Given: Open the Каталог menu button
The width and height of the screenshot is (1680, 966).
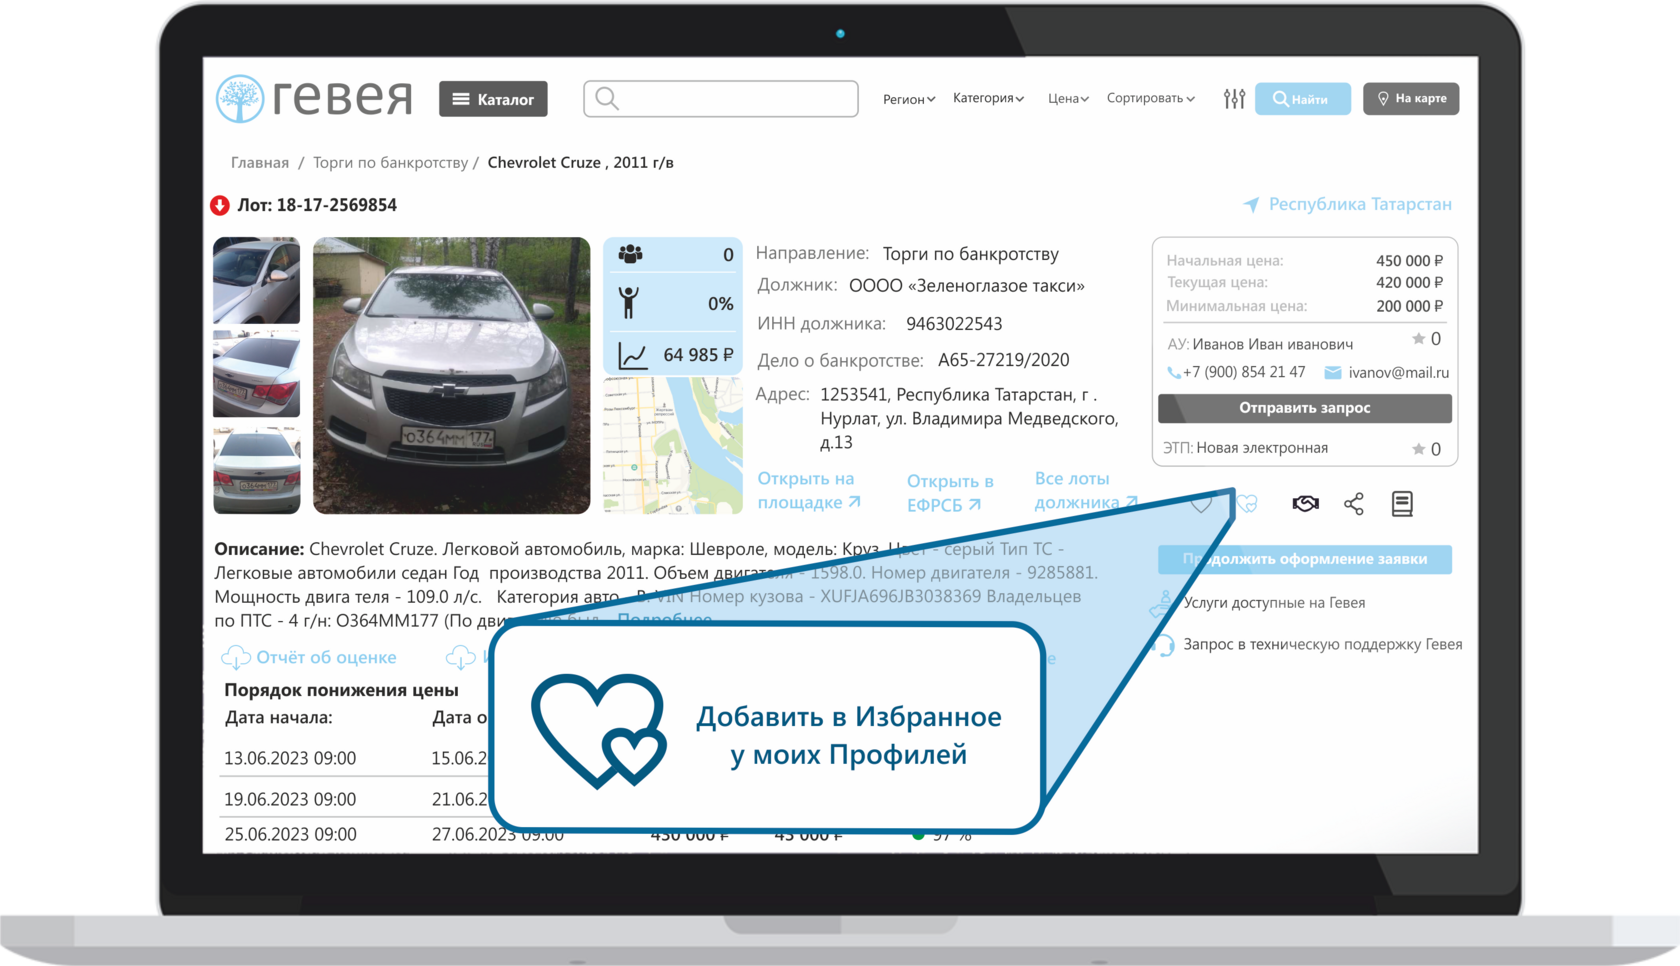Looking at the screenshot, I should click(493, 99).
